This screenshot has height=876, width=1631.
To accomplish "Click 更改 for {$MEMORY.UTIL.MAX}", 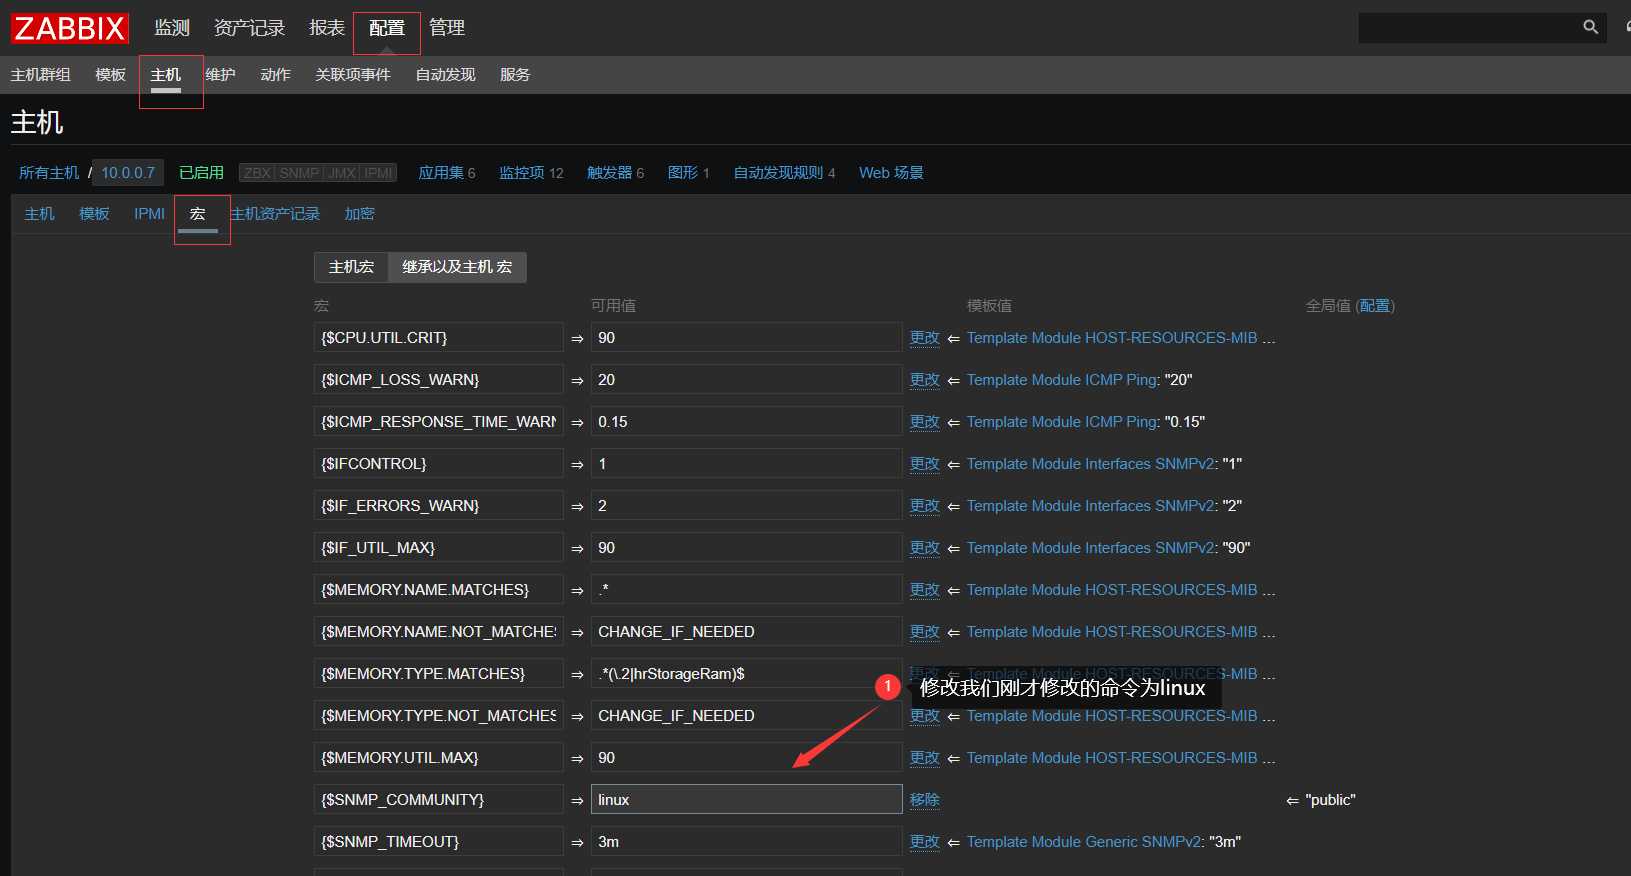I will [925, 758].
